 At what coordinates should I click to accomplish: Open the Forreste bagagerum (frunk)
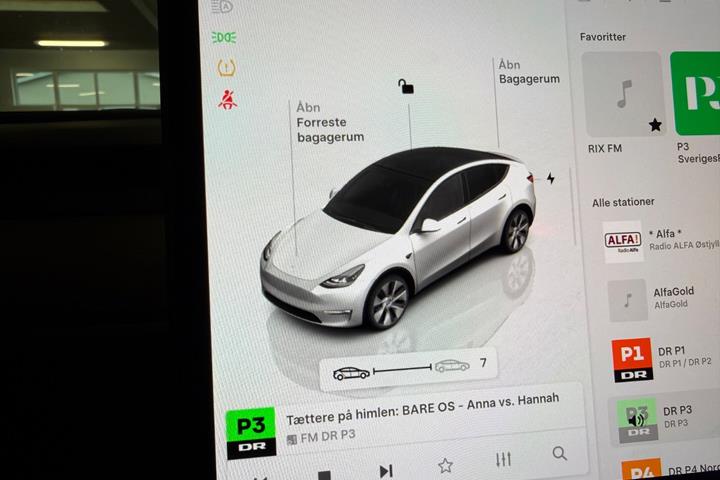pyautogui.click(x=330, y=122)
